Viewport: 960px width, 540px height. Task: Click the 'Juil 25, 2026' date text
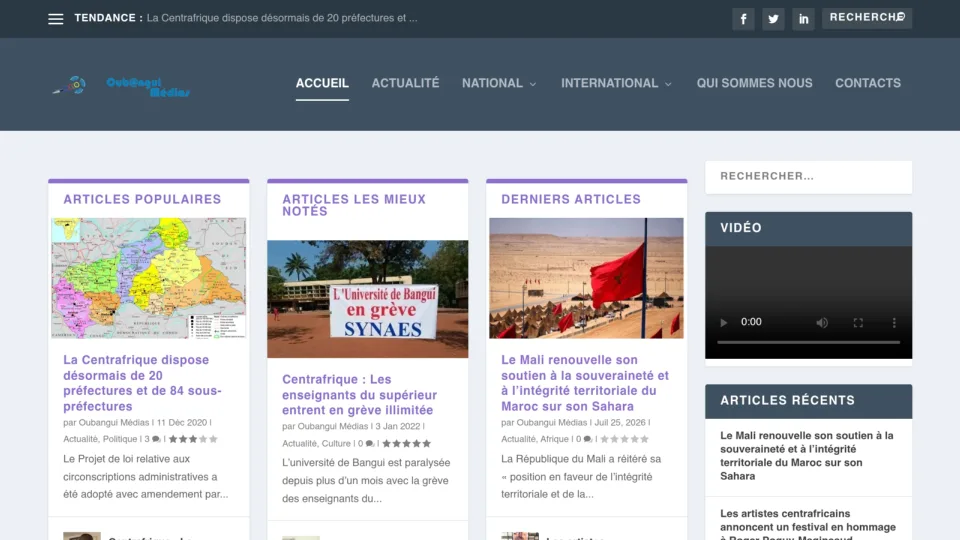click(x=620, y=422)
